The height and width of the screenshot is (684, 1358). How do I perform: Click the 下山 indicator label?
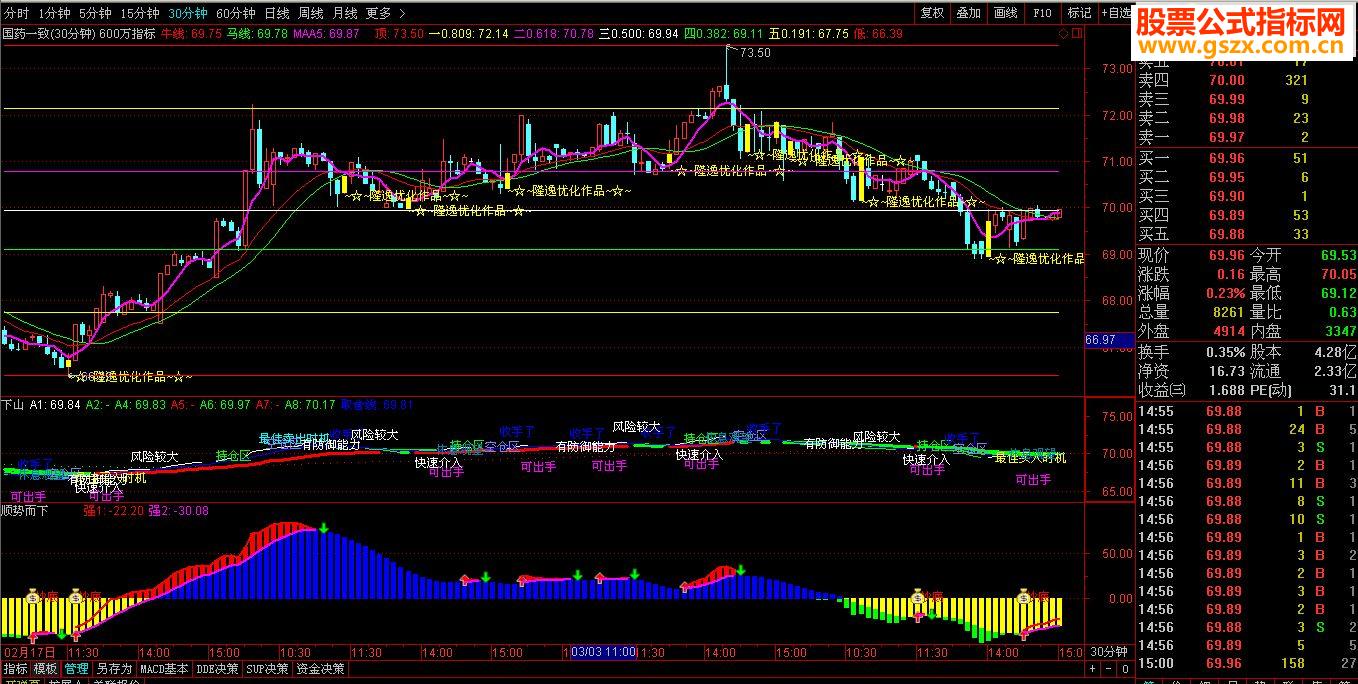(13, 405)
